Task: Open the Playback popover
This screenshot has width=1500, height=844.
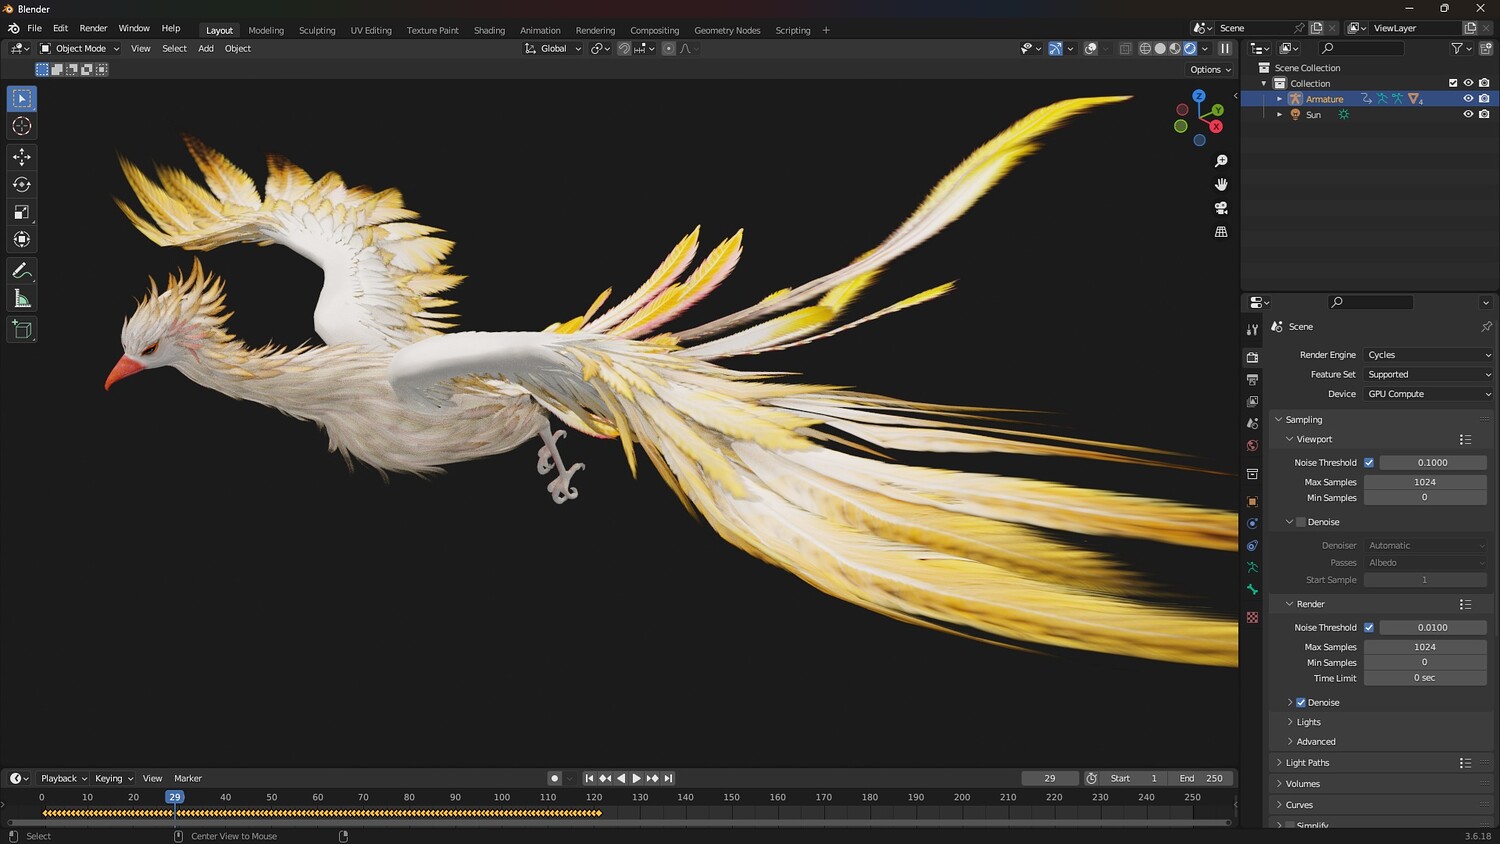Action: click(x=64, y=778)
